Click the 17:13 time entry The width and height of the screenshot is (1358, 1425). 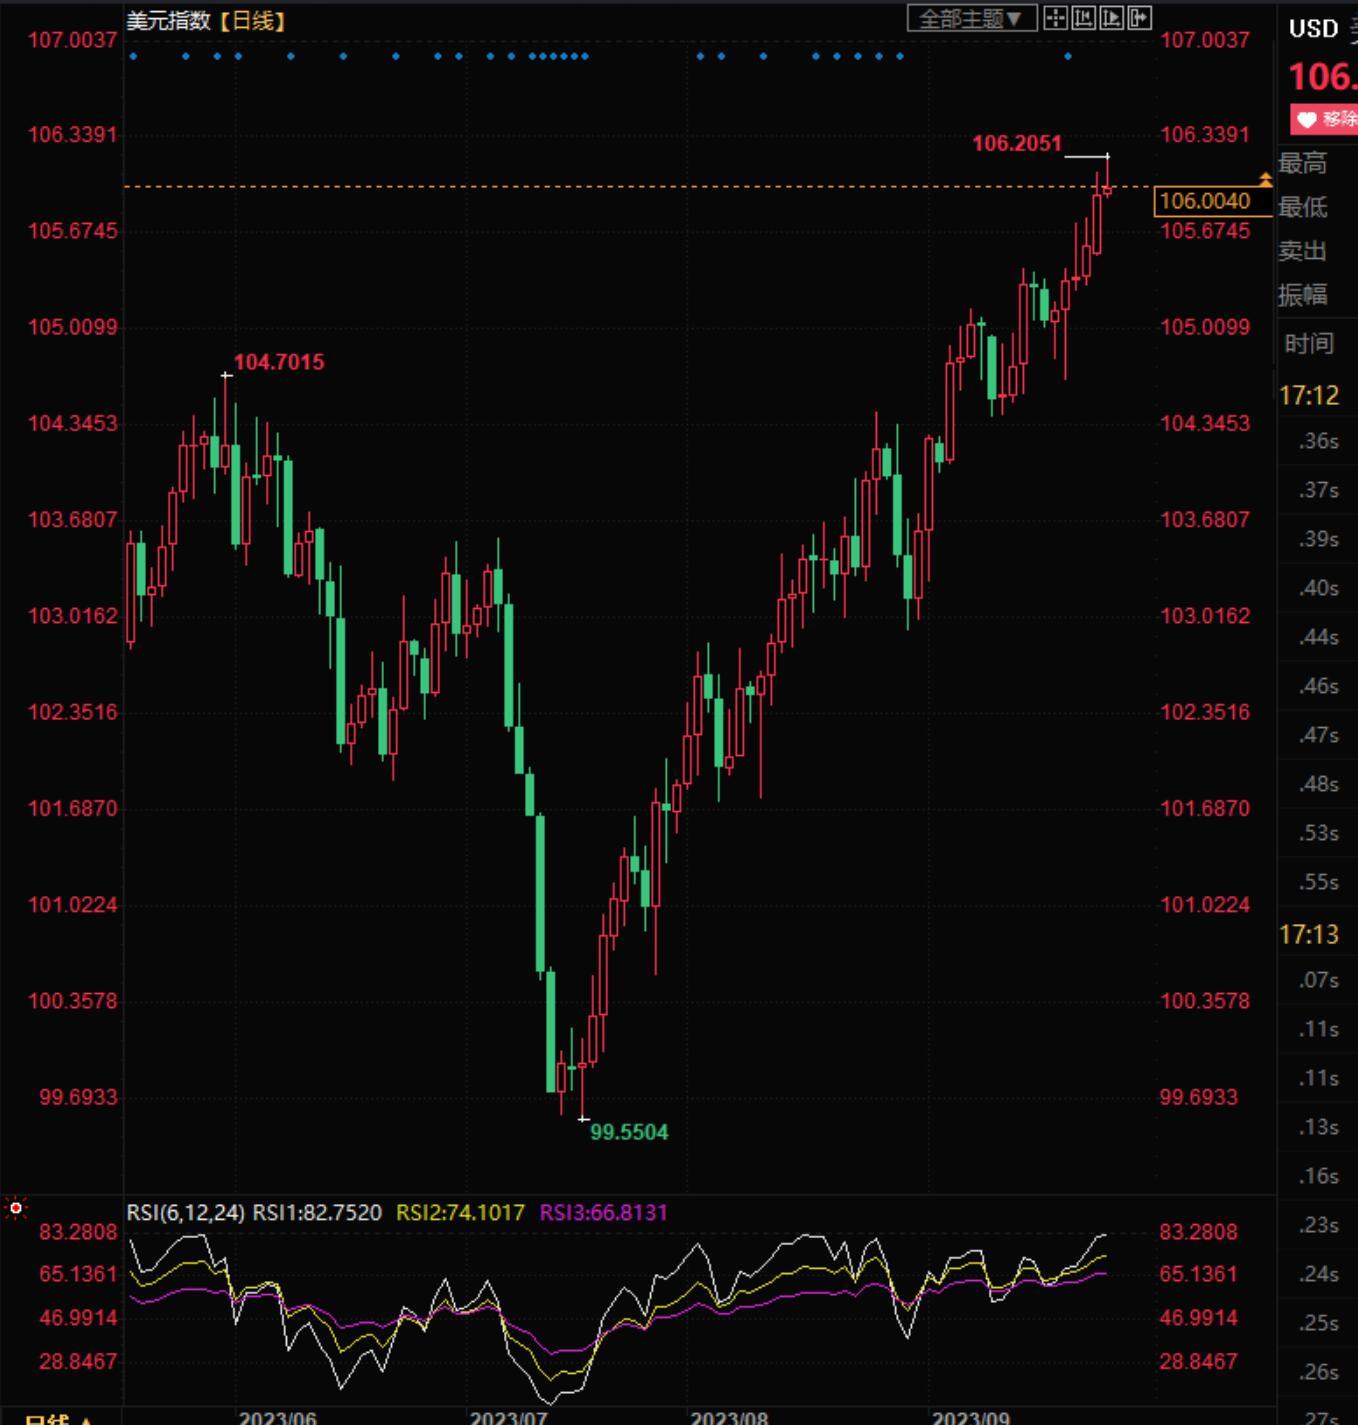tap(1309, 935)
